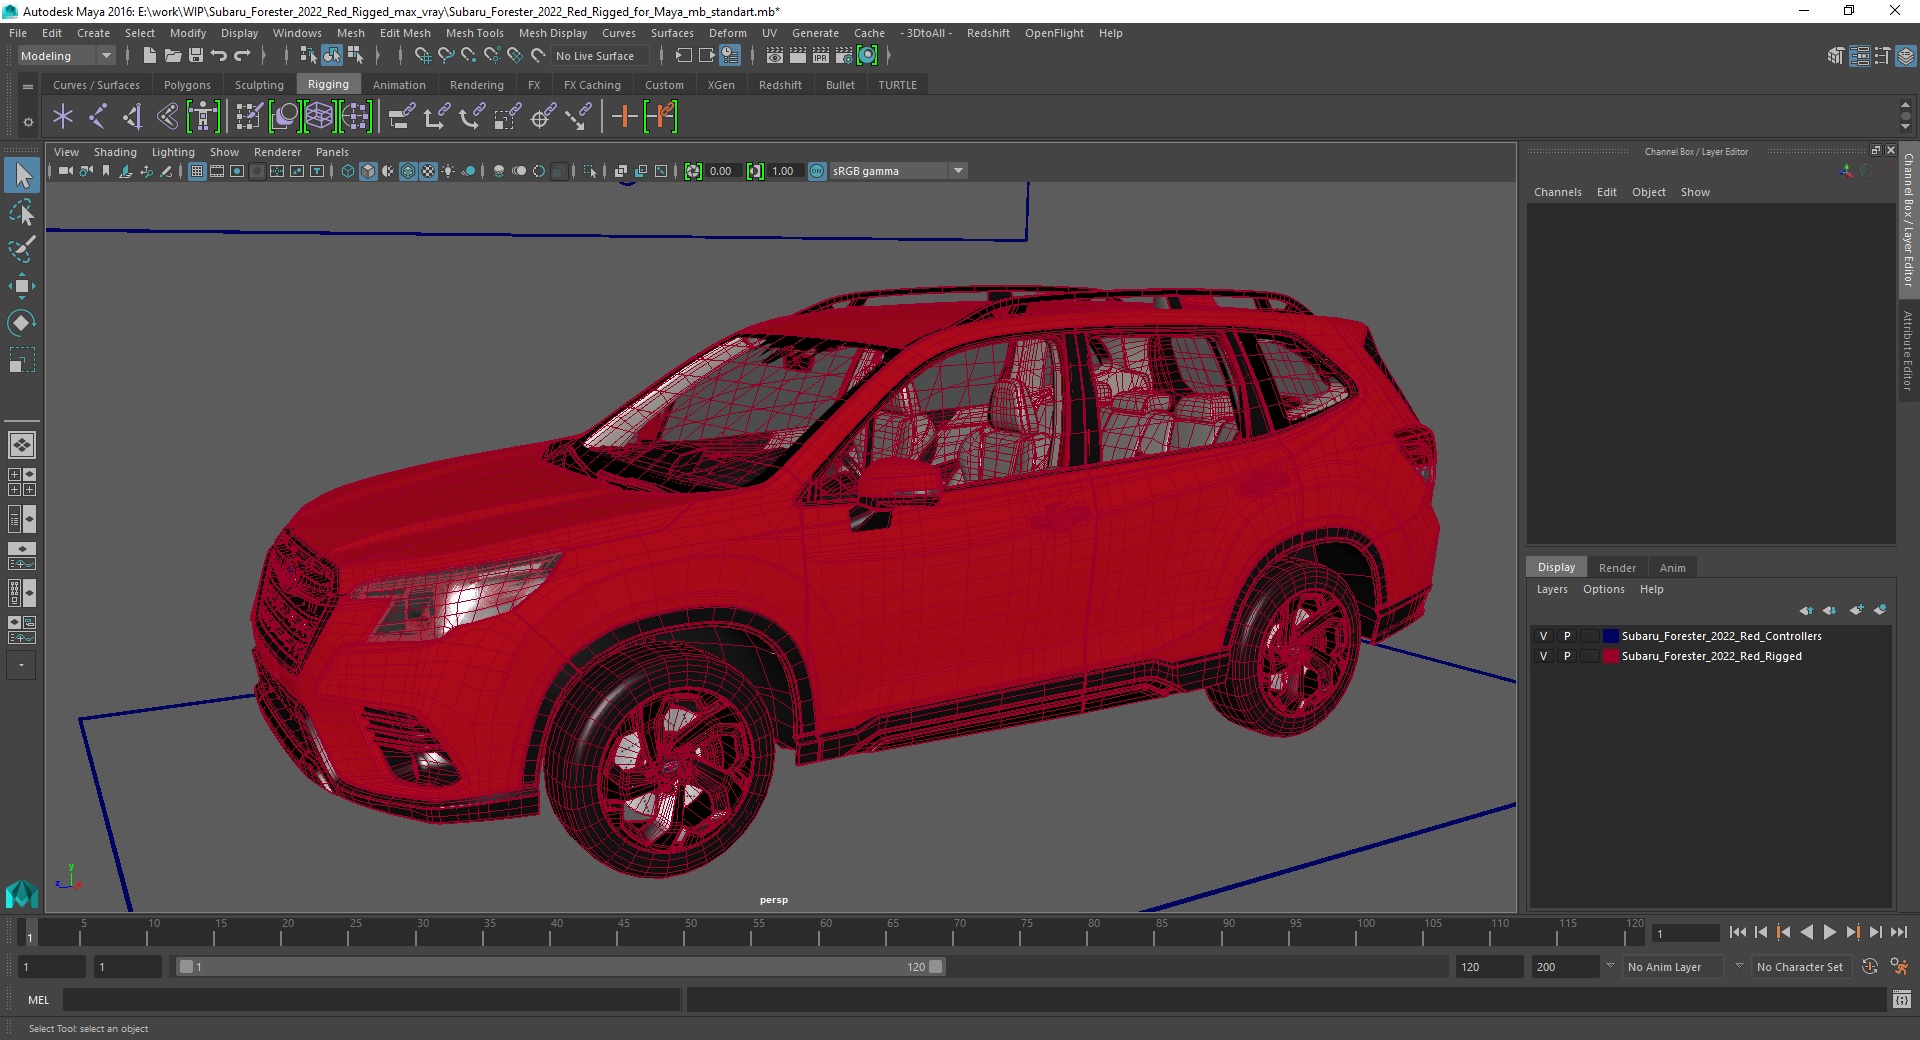
Task: Open the sRGB gamma view transform dropdown
Action: (898, 171)
